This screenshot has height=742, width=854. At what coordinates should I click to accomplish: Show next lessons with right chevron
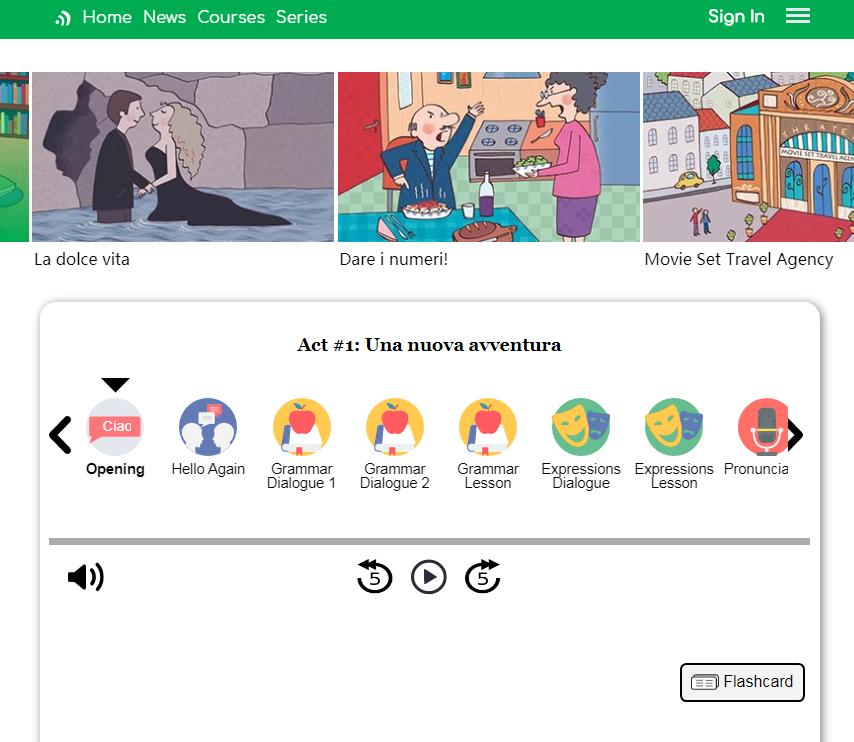click(x=796, y=435)
